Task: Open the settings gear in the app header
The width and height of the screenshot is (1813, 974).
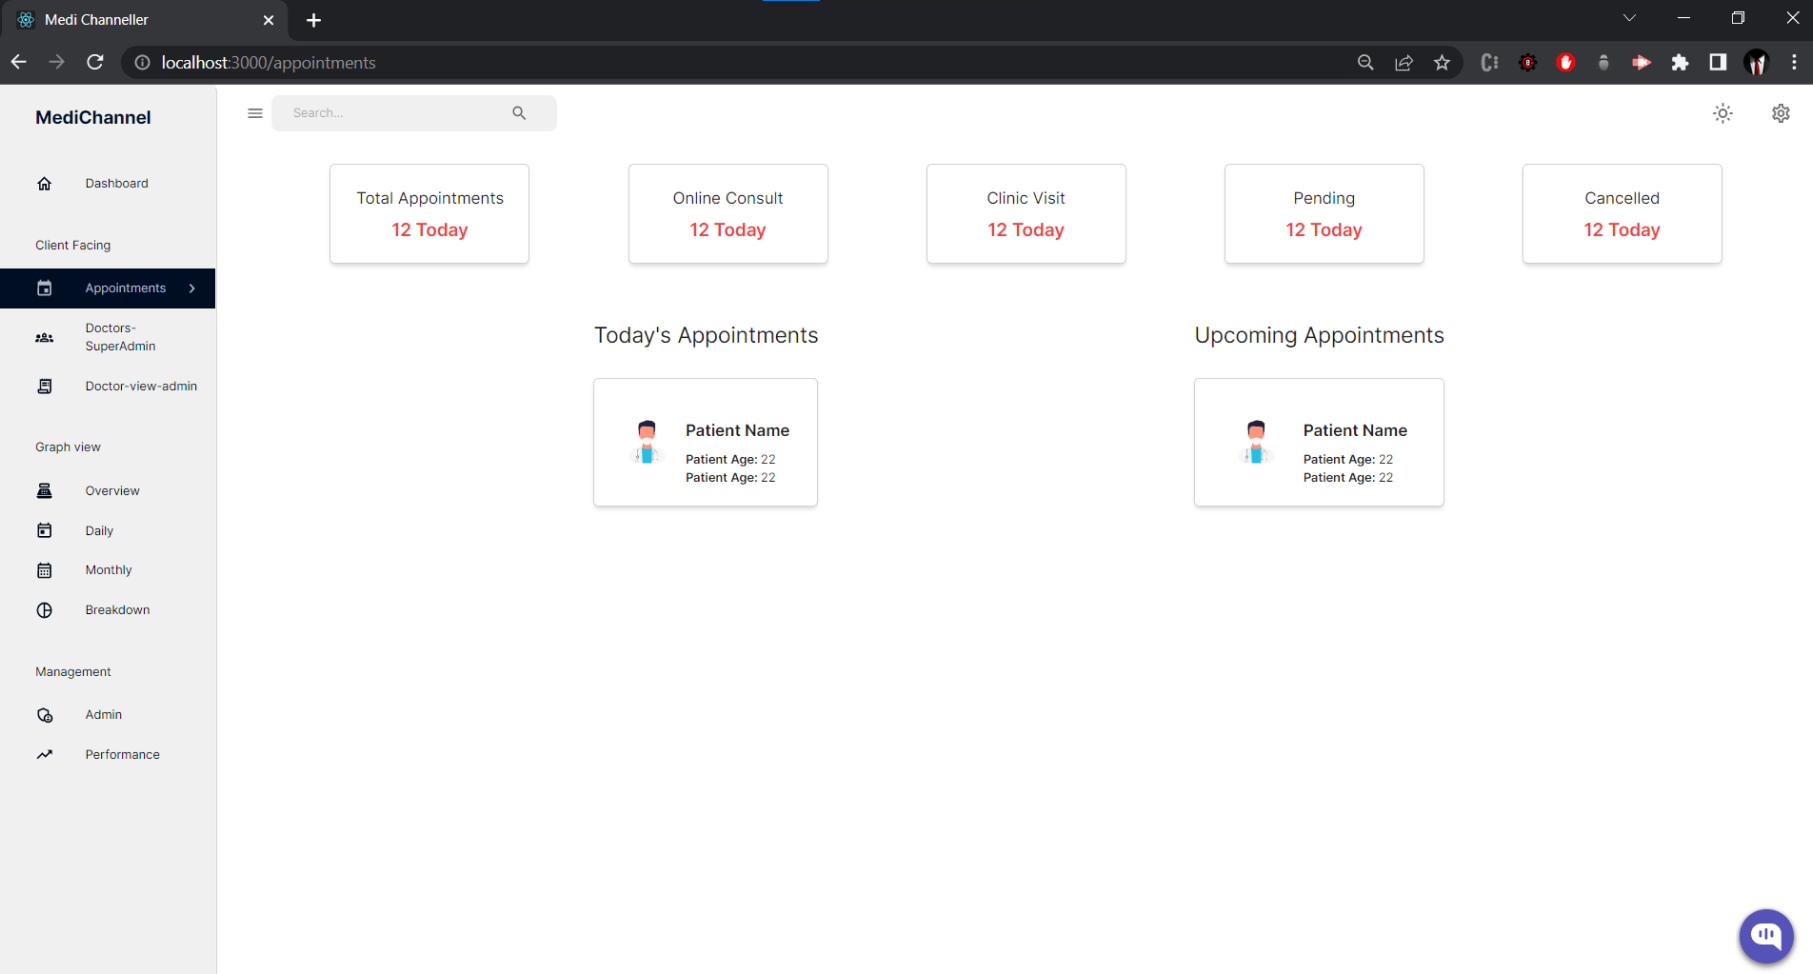Action: (x=1780, y=113)
